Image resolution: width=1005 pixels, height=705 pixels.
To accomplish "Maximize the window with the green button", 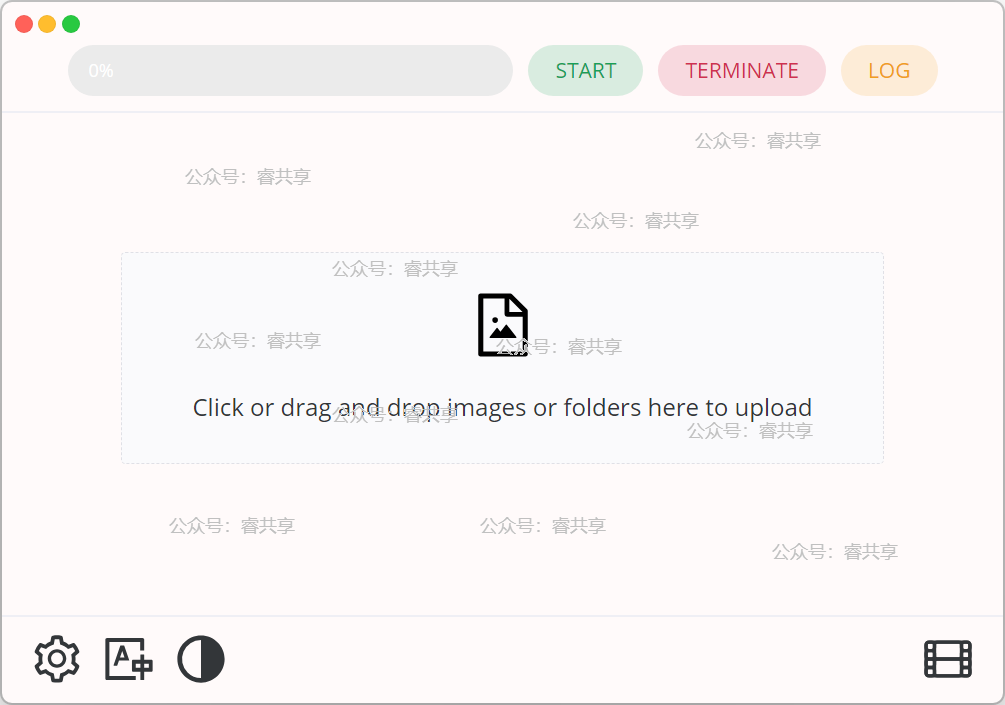I will click(x=71, y=24).
